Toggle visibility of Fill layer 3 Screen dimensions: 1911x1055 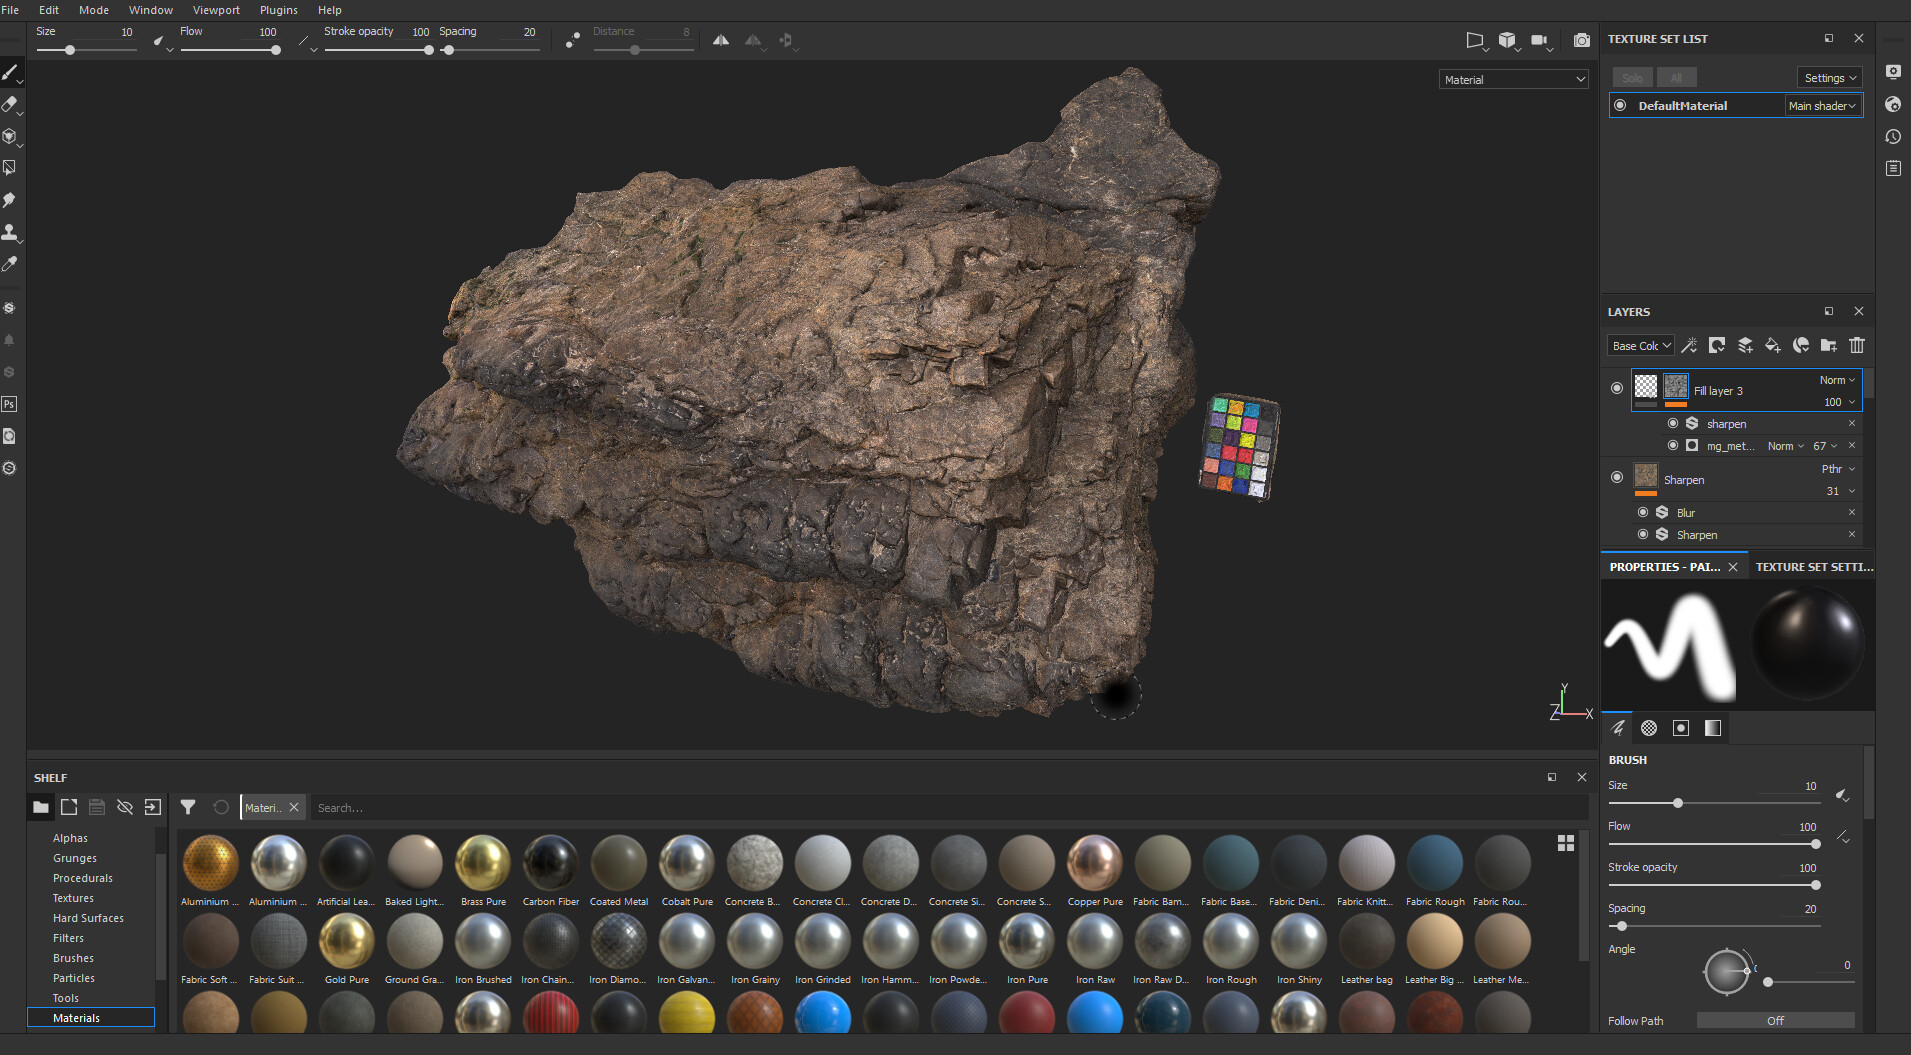[1617, 388]
